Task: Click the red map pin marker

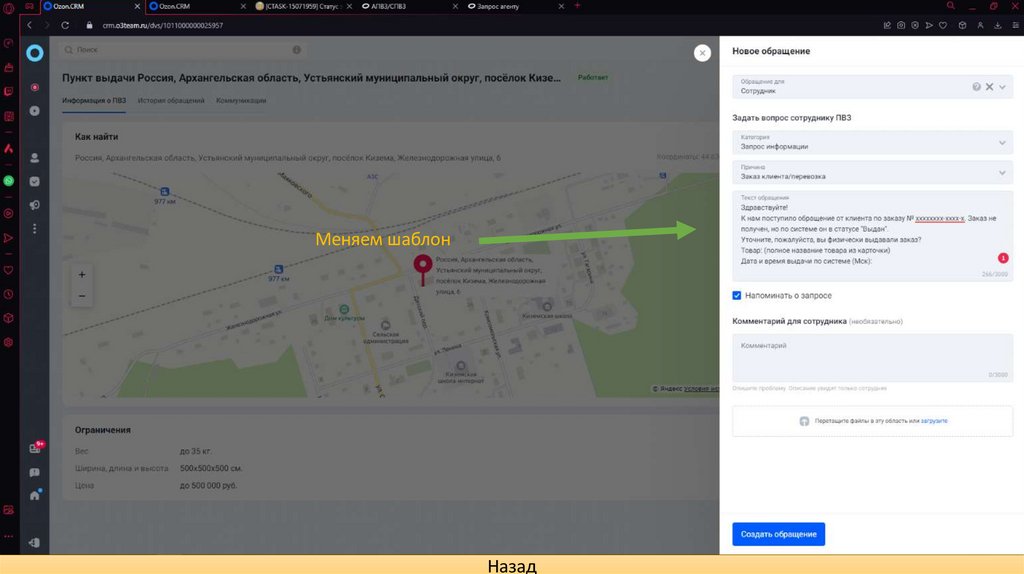Action: pos(423,269)
